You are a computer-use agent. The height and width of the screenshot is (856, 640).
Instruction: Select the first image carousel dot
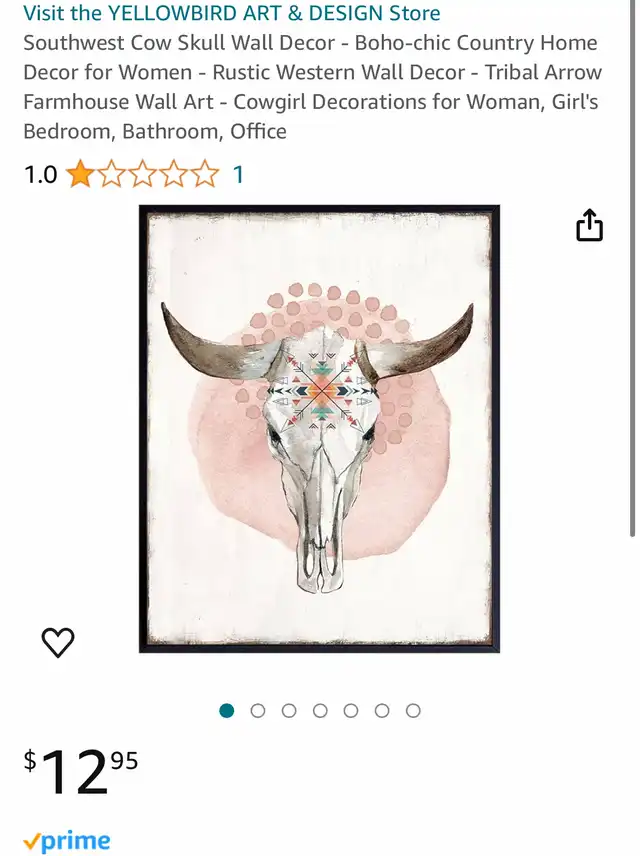227,710
